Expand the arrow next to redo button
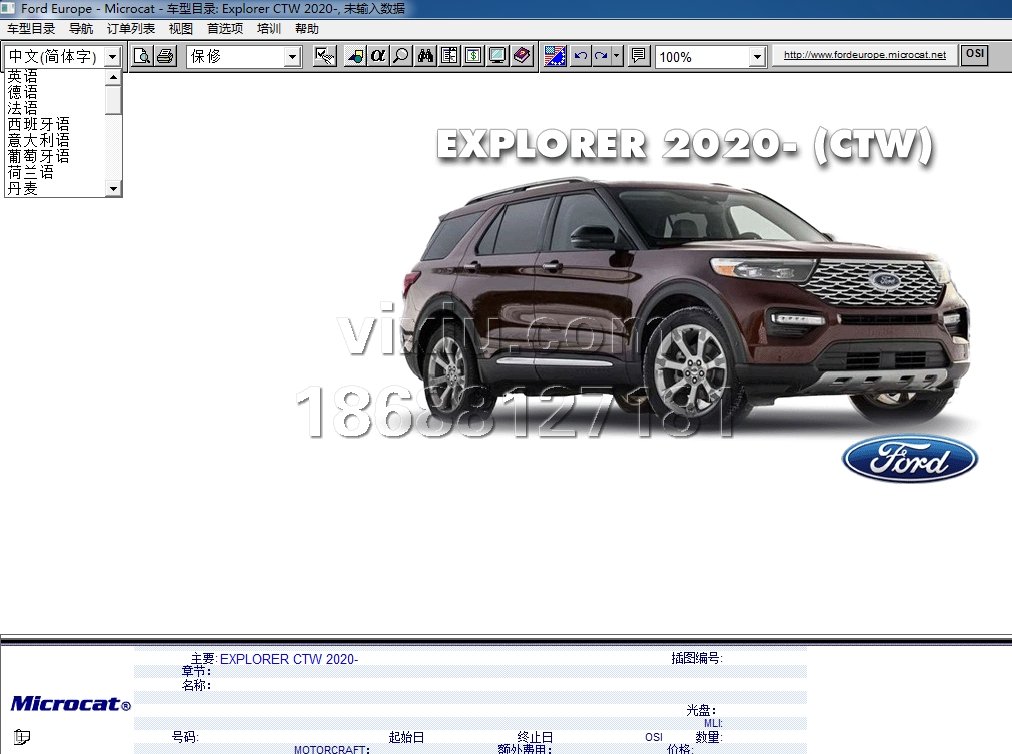1012x754 pixels. pos(617,56)
